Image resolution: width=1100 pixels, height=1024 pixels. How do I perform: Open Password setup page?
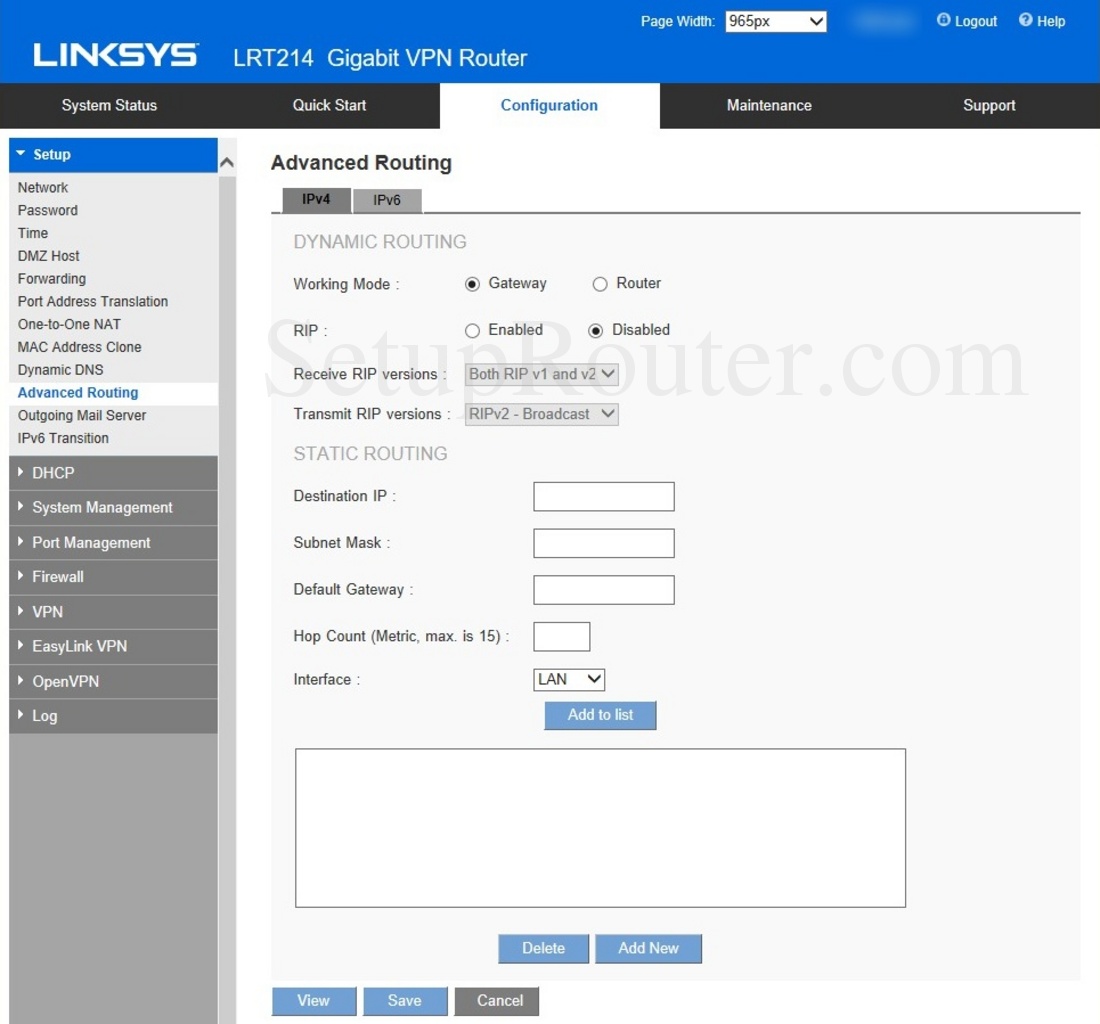48,210
